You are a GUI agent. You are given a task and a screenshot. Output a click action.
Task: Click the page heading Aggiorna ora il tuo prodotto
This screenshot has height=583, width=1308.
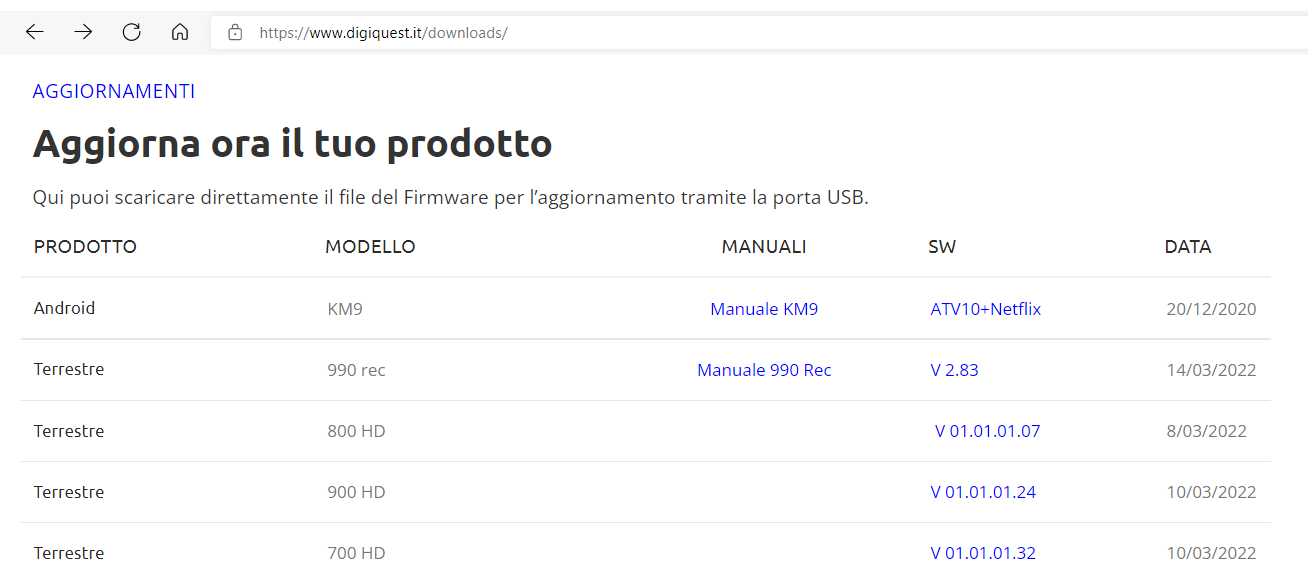[x=292, y=143]
